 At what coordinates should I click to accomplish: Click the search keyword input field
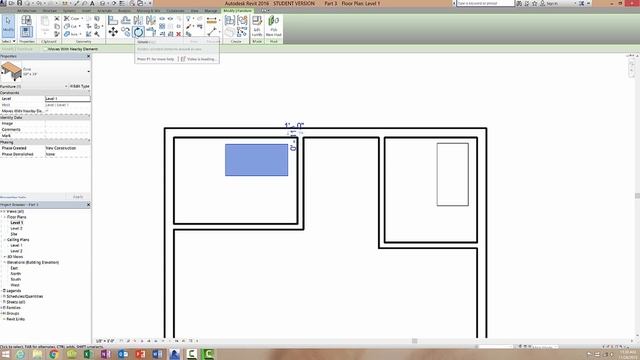pos(485,3)
